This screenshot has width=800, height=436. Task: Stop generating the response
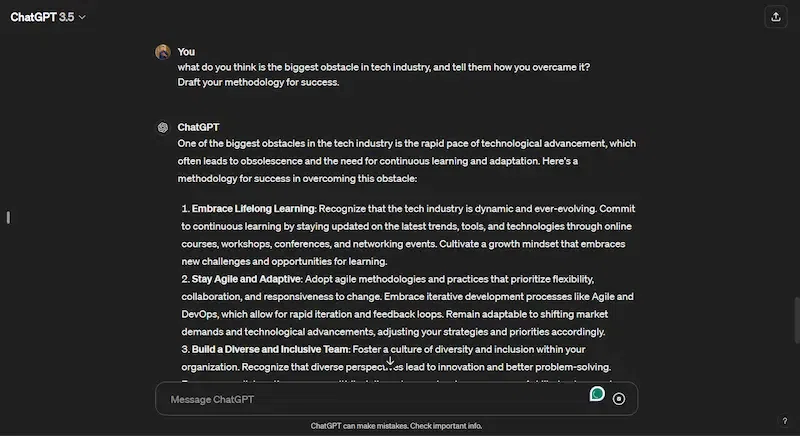[x=619, y=399]
